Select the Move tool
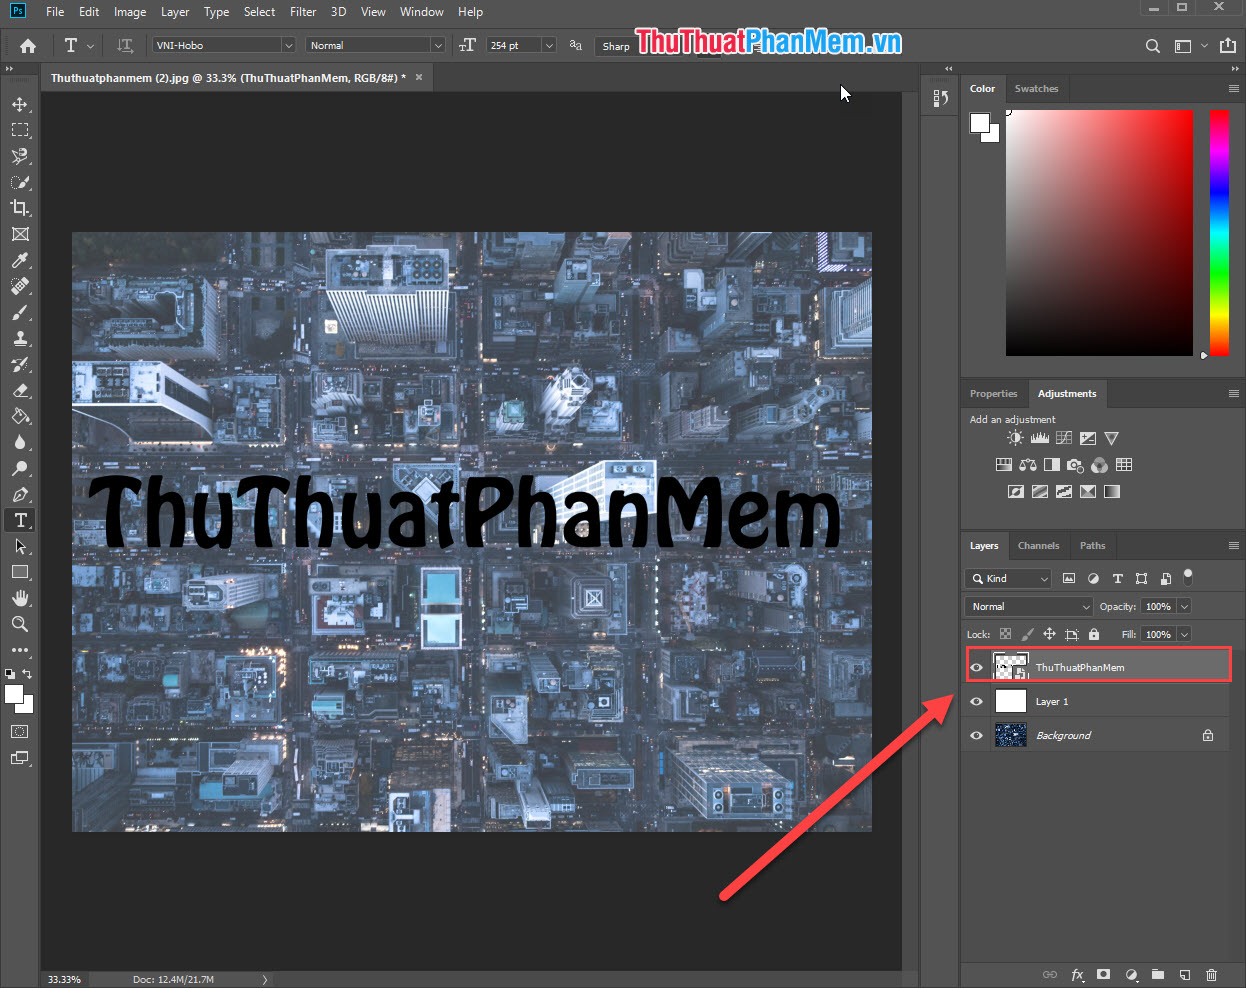The image size is (1246, 988). click(20, 103)
